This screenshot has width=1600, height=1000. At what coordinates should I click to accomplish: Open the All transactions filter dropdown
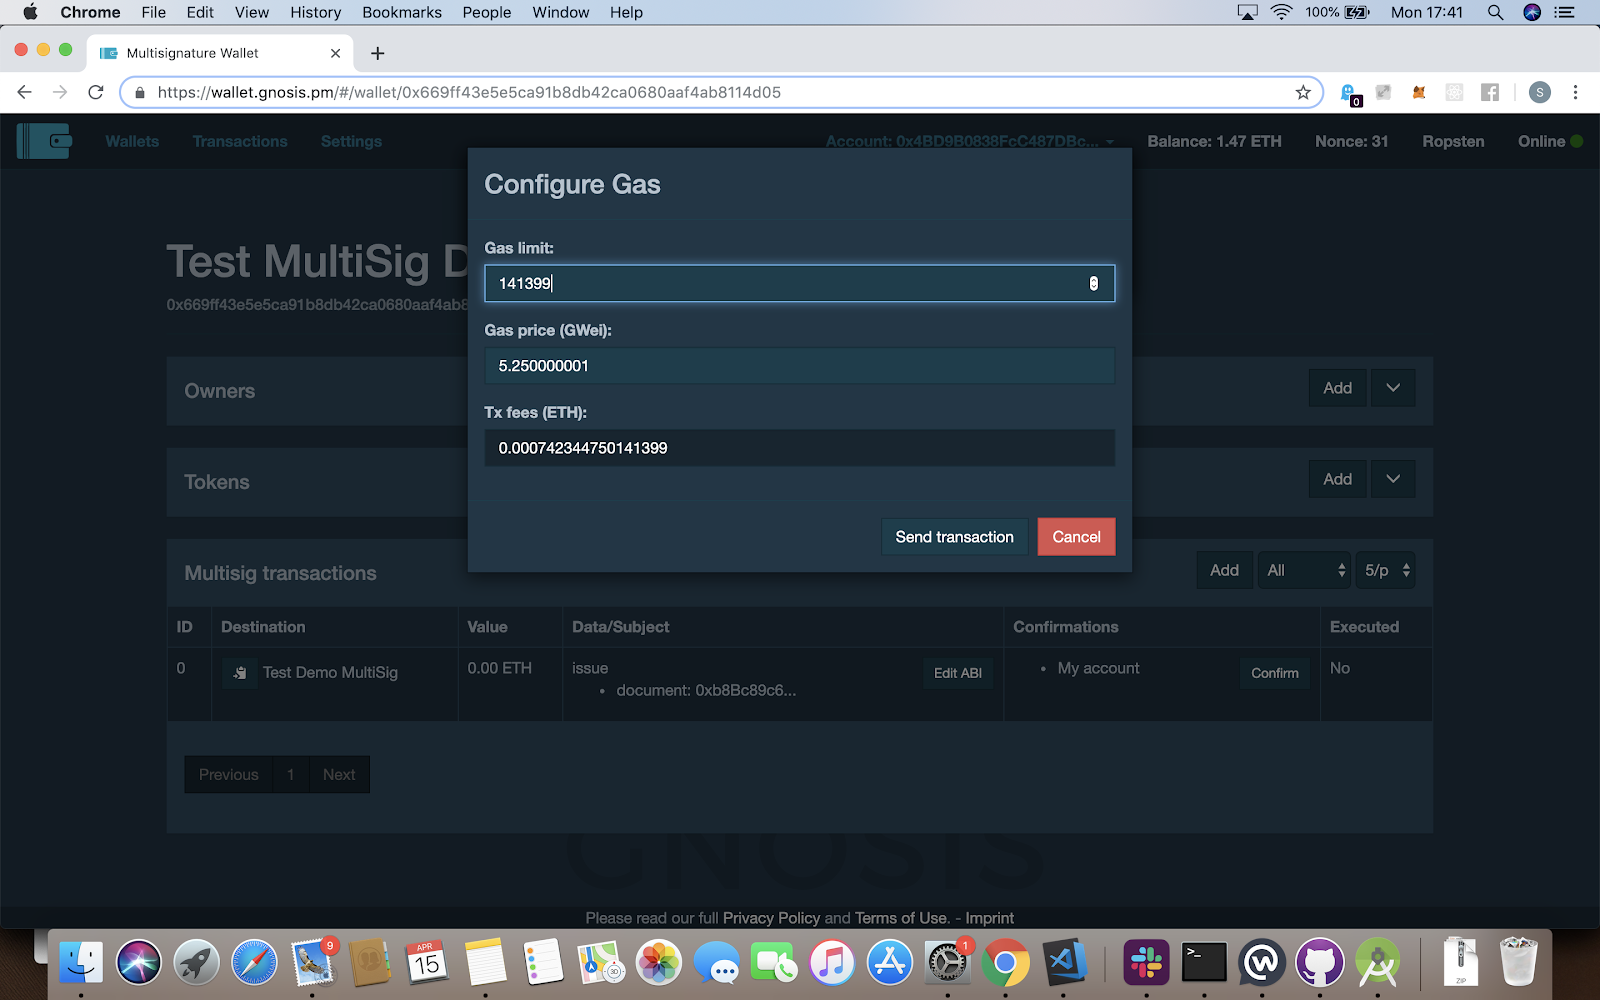coord(1304,570)
